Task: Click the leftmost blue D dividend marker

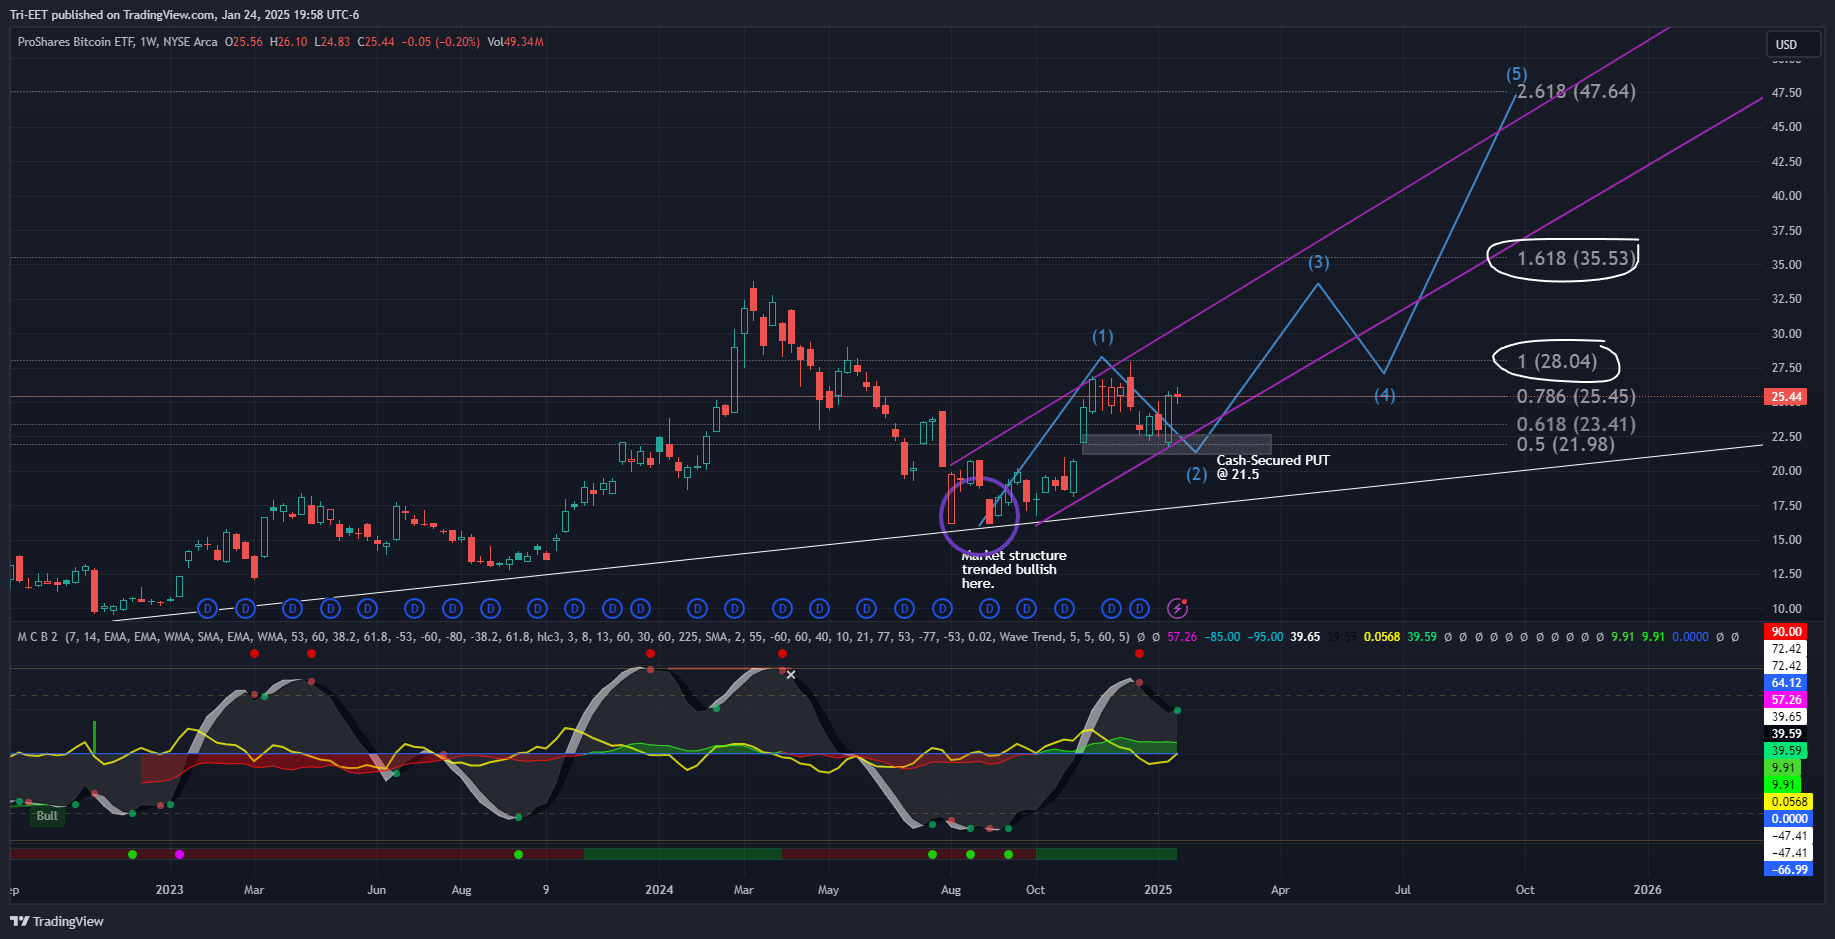Action: (207, 608)
